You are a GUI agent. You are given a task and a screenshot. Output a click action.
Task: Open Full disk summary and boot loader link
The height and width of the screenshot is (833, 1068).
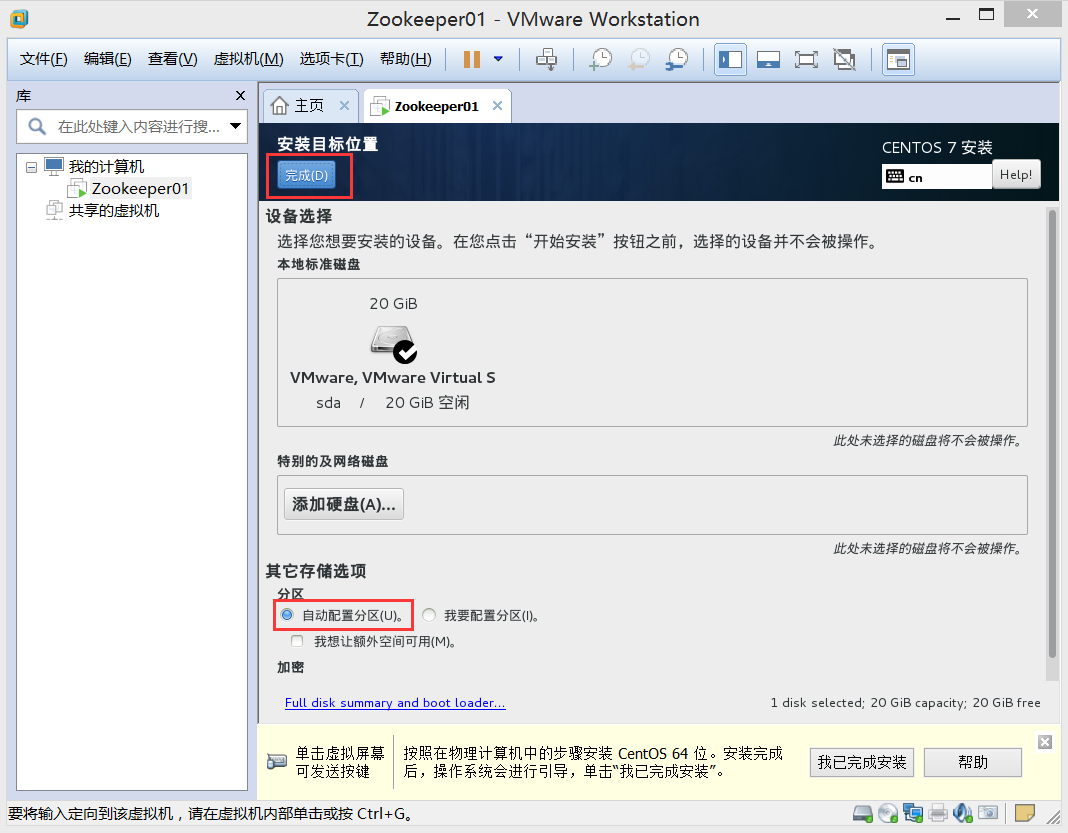click(395, 702)
